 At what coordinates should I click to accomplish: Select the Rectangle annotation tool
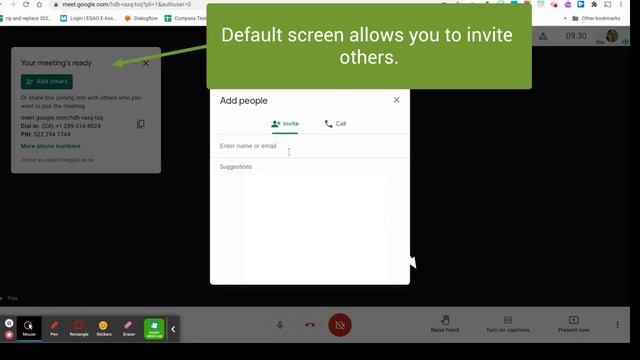tap(79, 329)
